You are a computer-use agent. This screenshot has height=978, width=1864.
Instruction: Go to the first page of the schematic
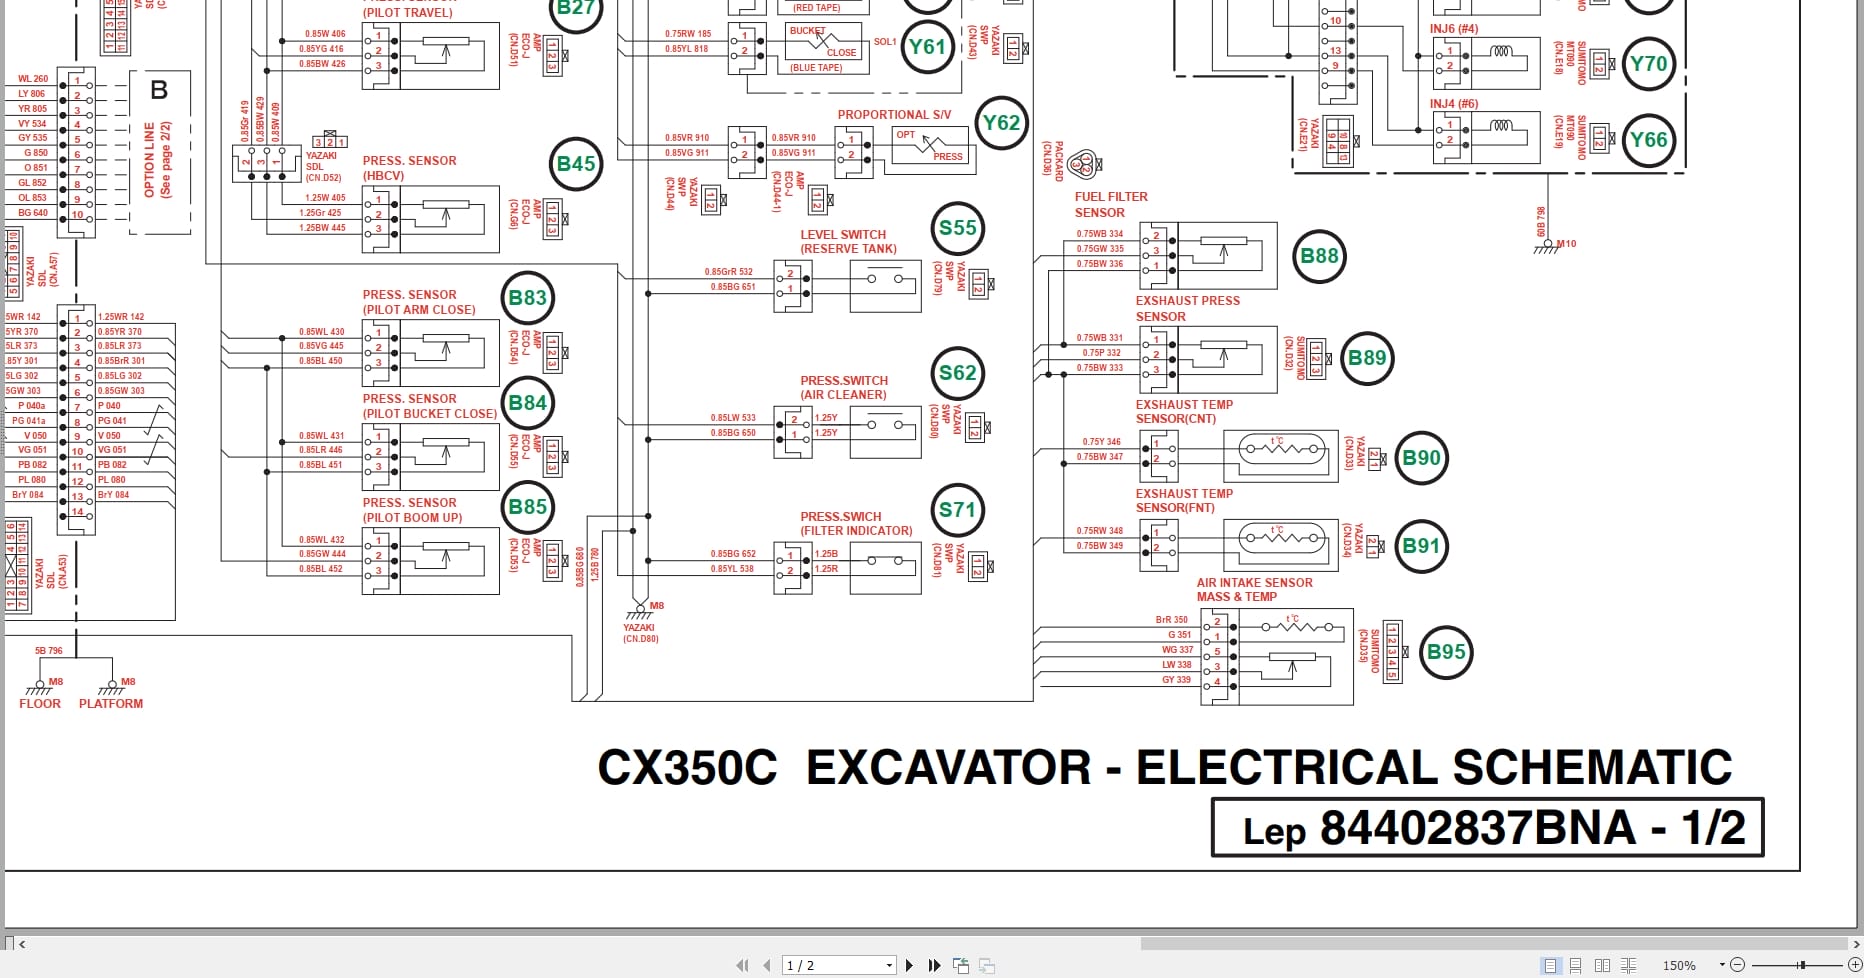[744, 964]
